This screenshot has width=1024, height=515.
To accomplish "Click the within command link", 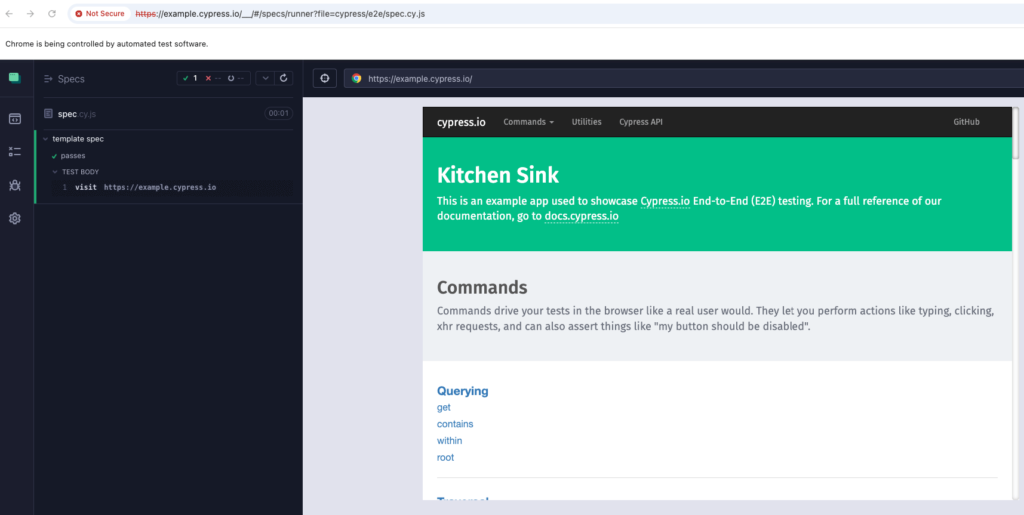I will (449, 441).
